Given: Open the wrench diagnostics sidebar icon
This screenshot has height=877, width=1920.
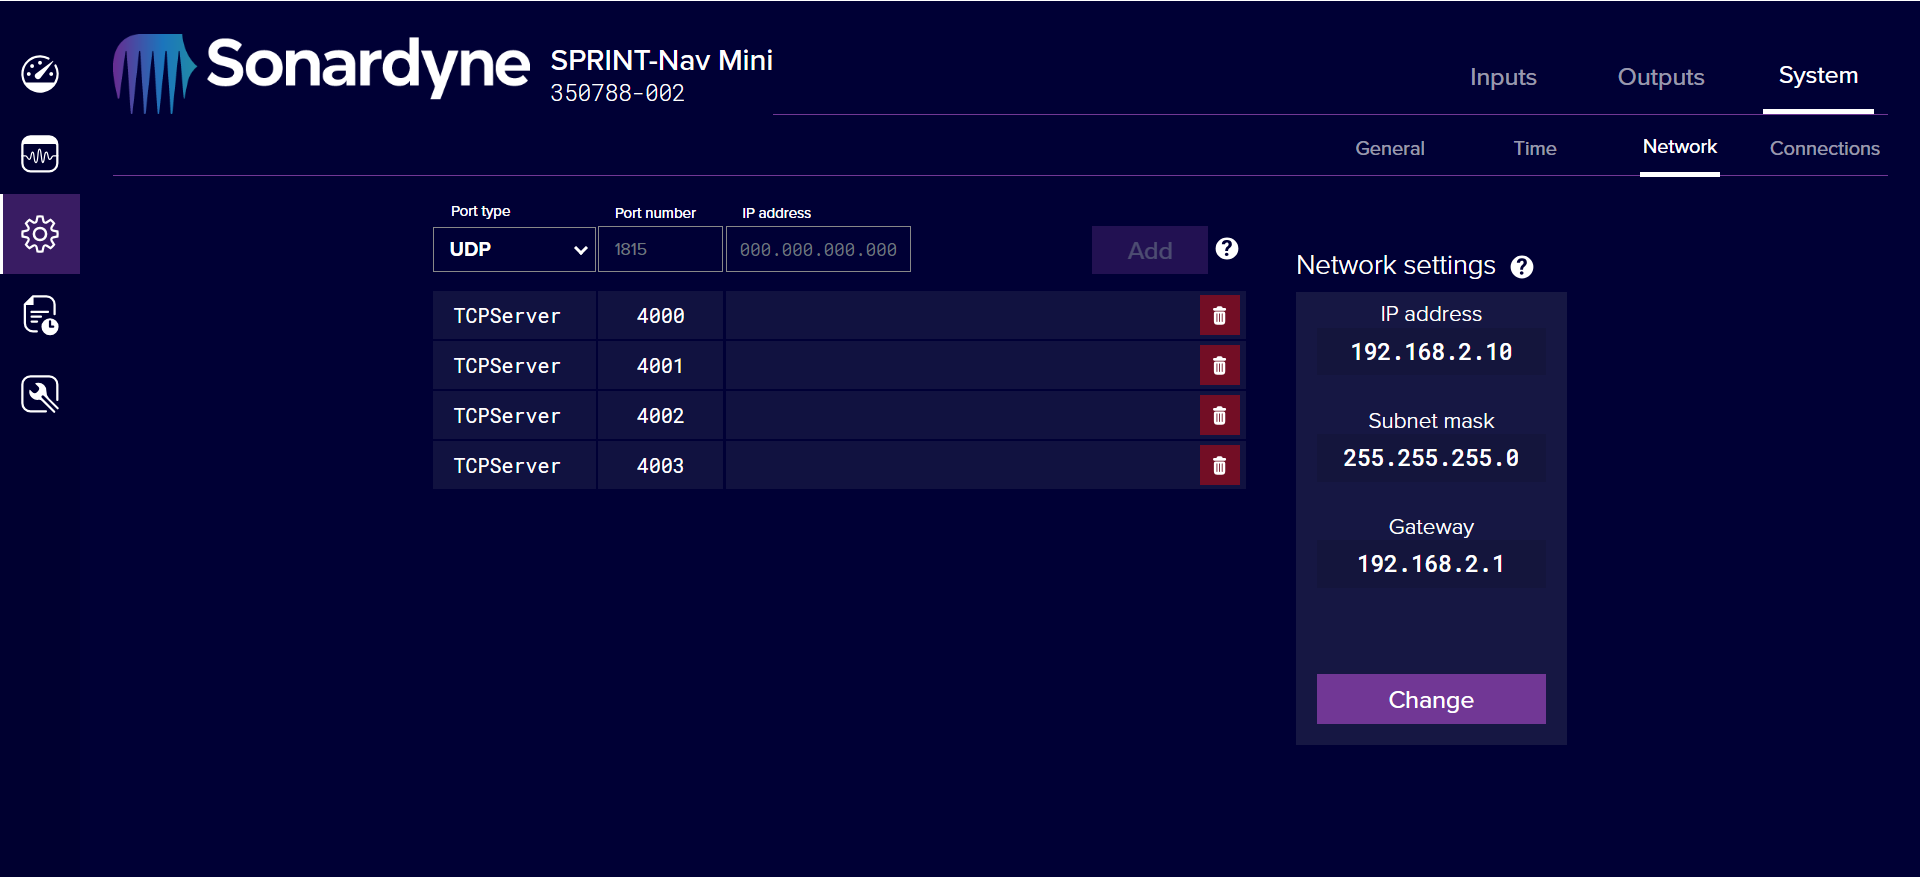Looking at the screenshot, I should (40, 394).
